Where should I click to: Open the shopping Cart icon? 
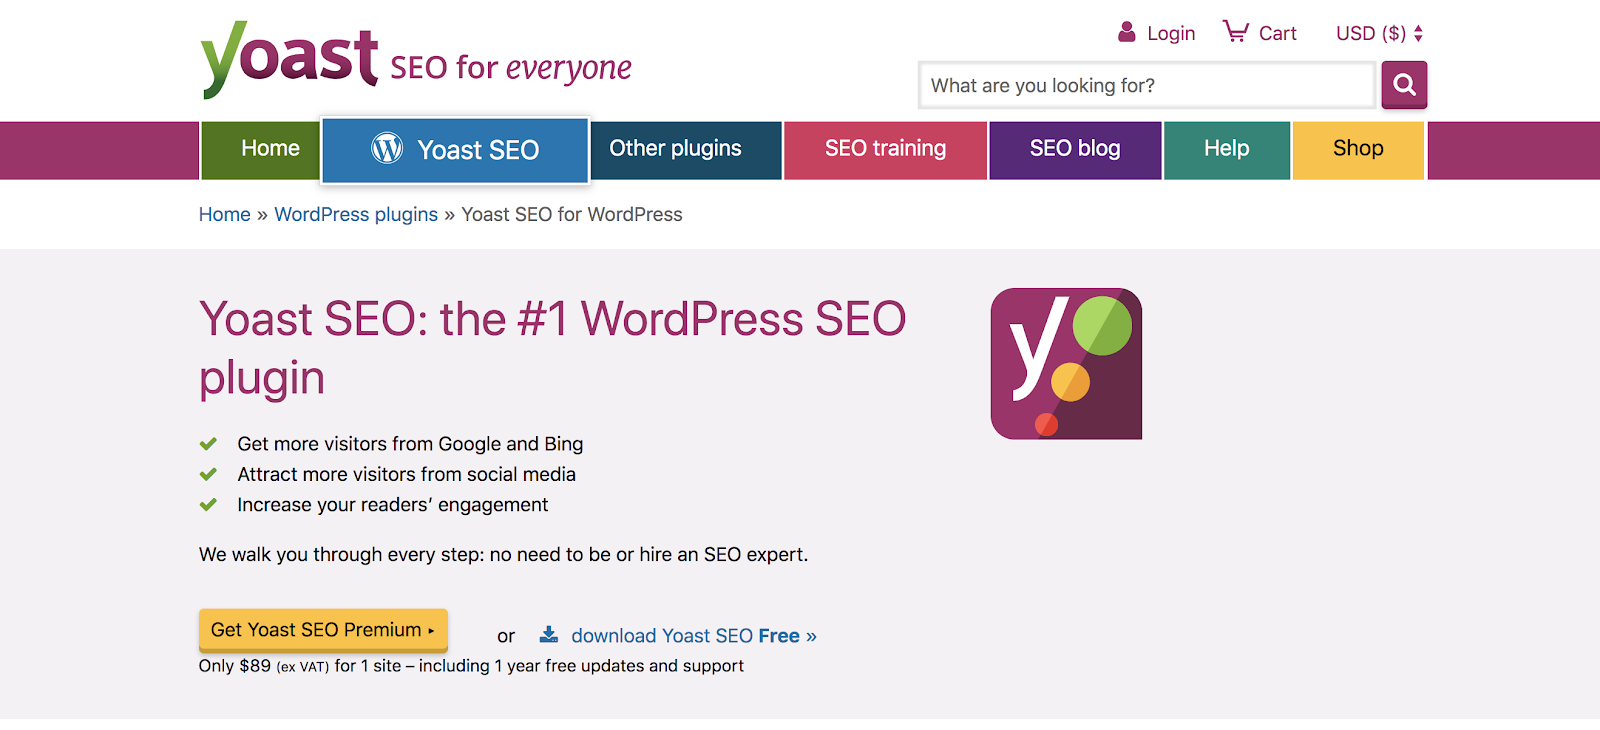point(1236,30)
